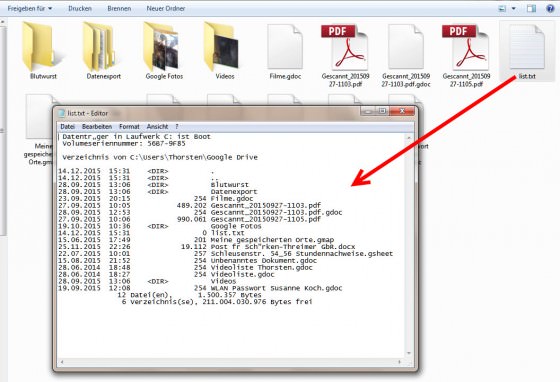Click Neuer Ordner in the toolbar
560x382 pixels.
(x=166, y=8)
